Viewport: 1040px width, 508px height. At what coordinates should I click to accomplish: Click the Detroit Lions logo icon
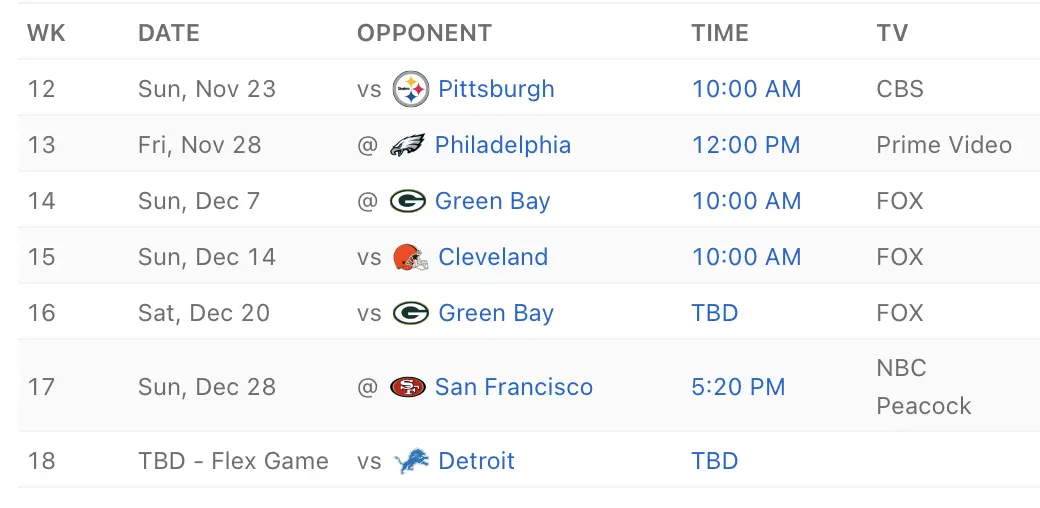(411, 461)
